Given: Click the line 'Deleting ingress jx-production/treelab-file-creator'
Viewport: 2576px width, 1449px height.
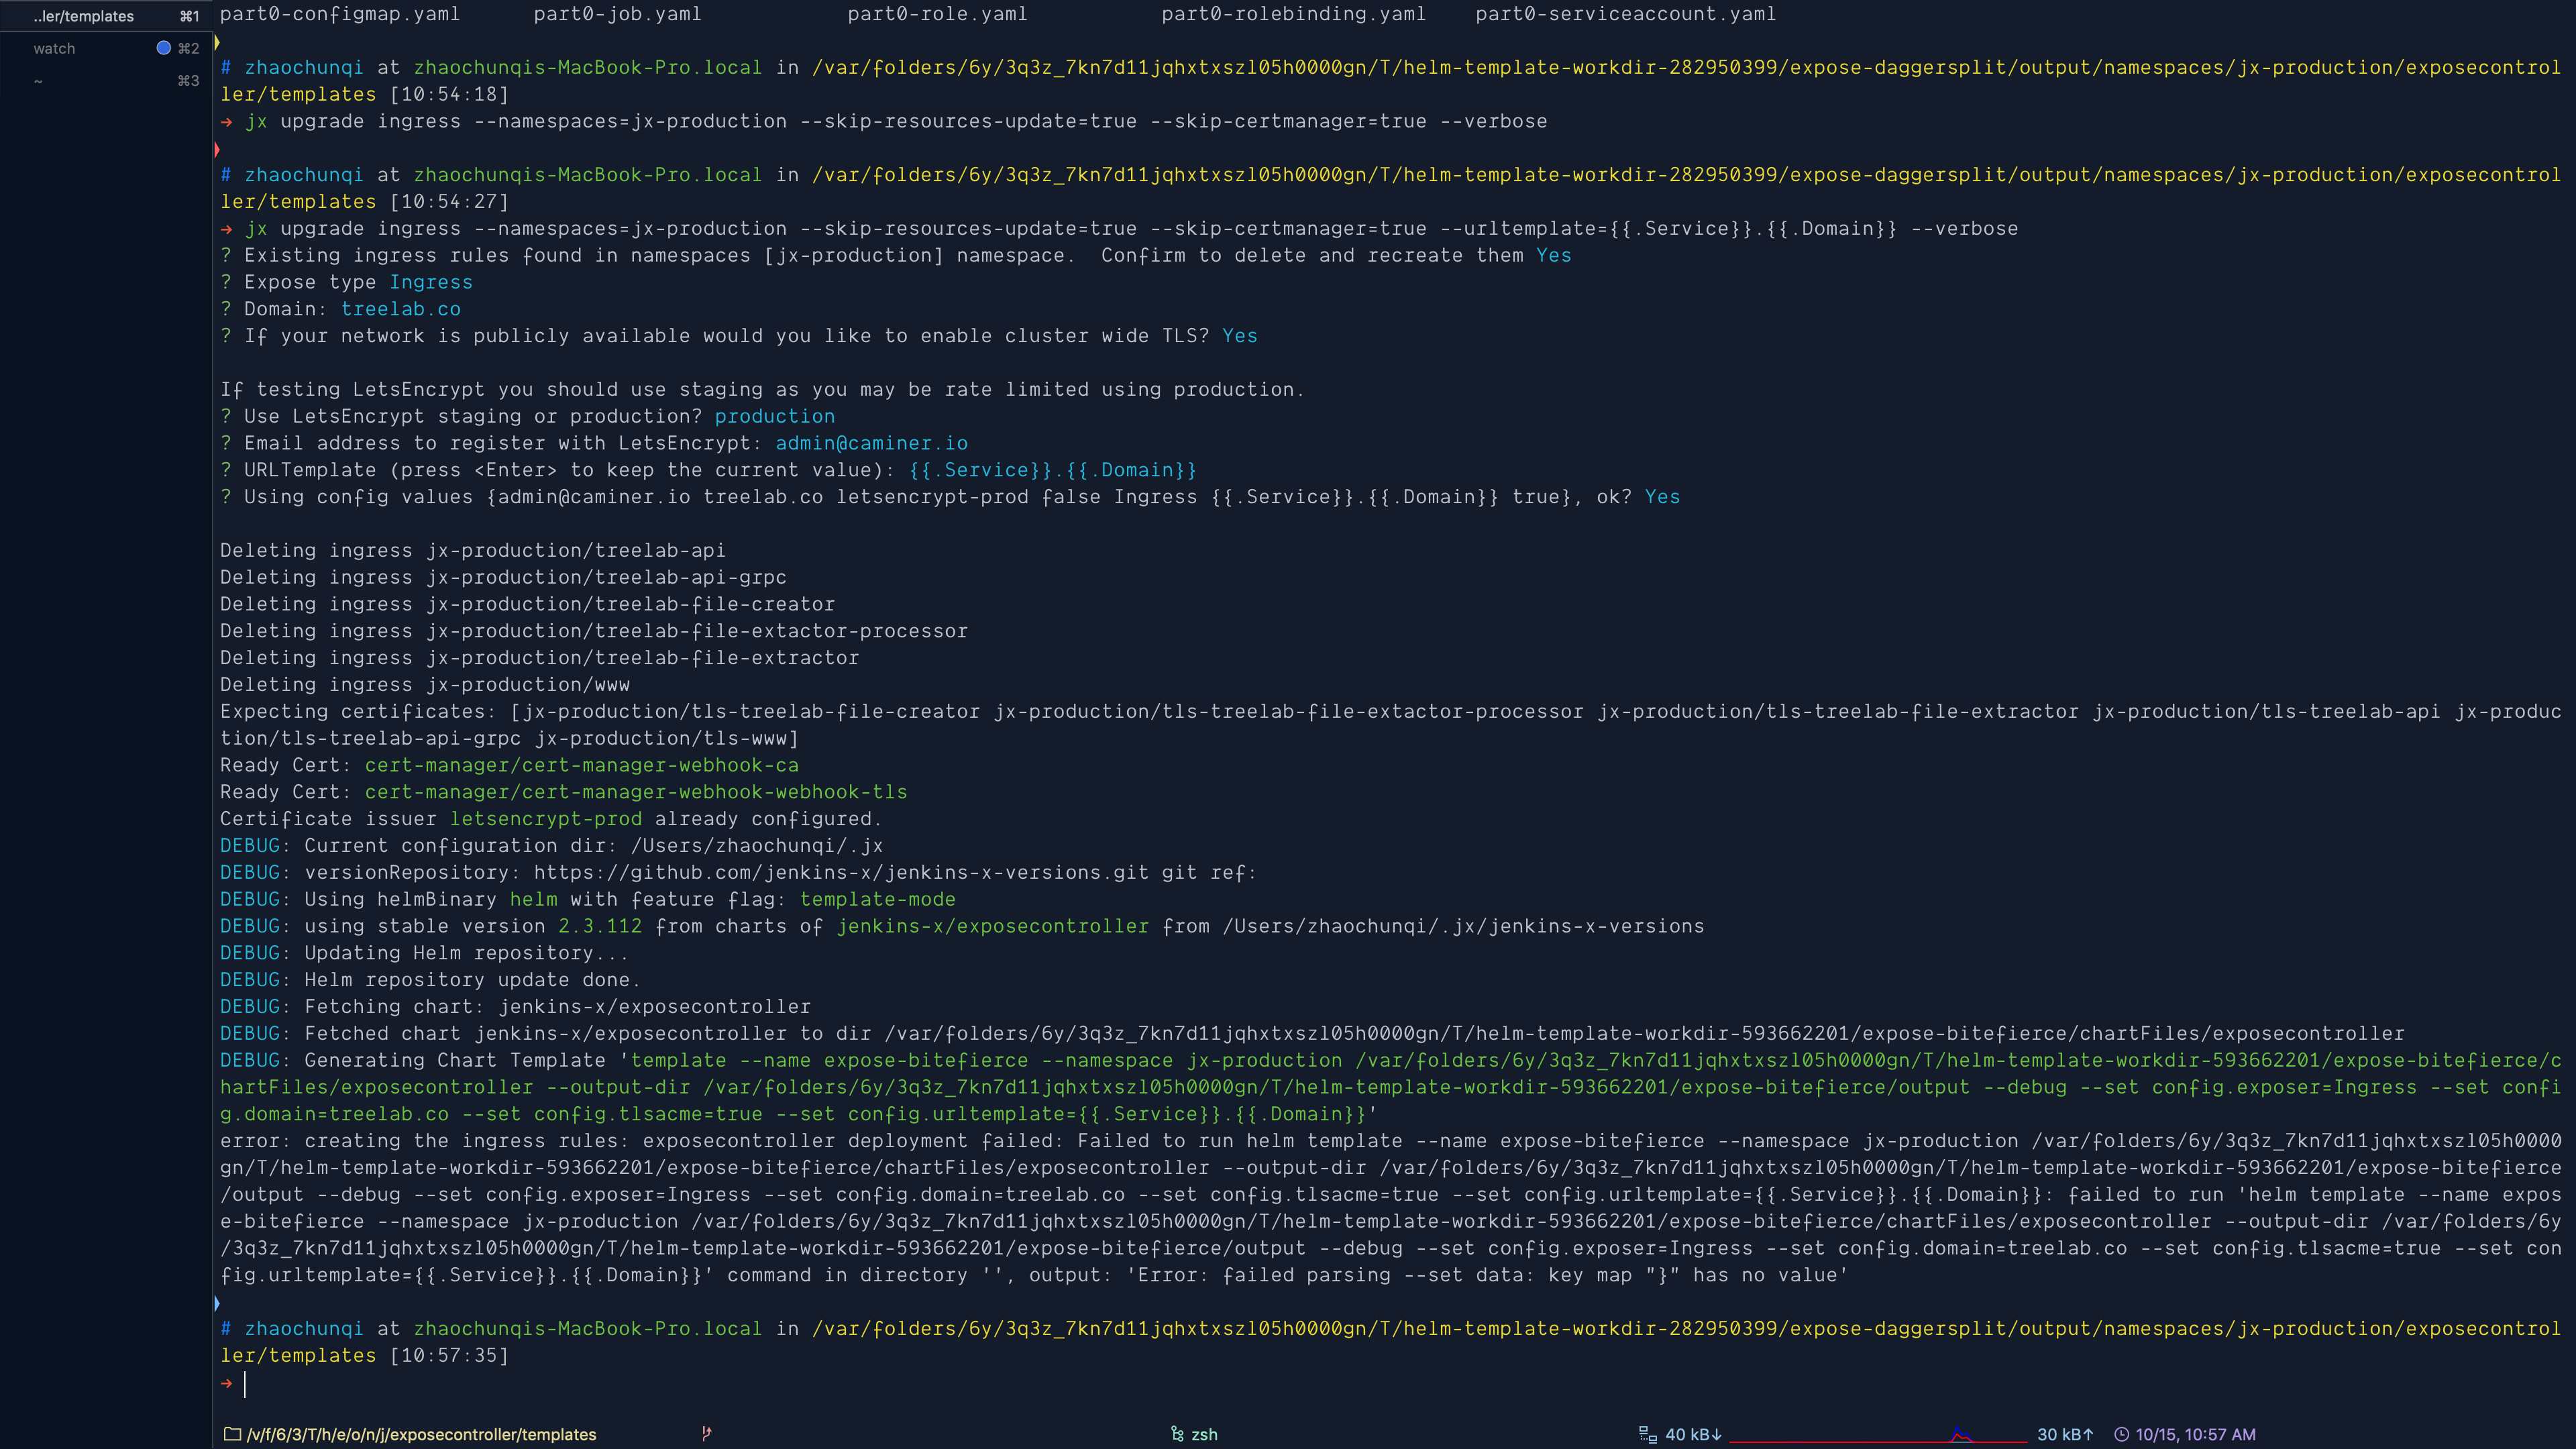Looking at the screenshot, I should (527, 604).
